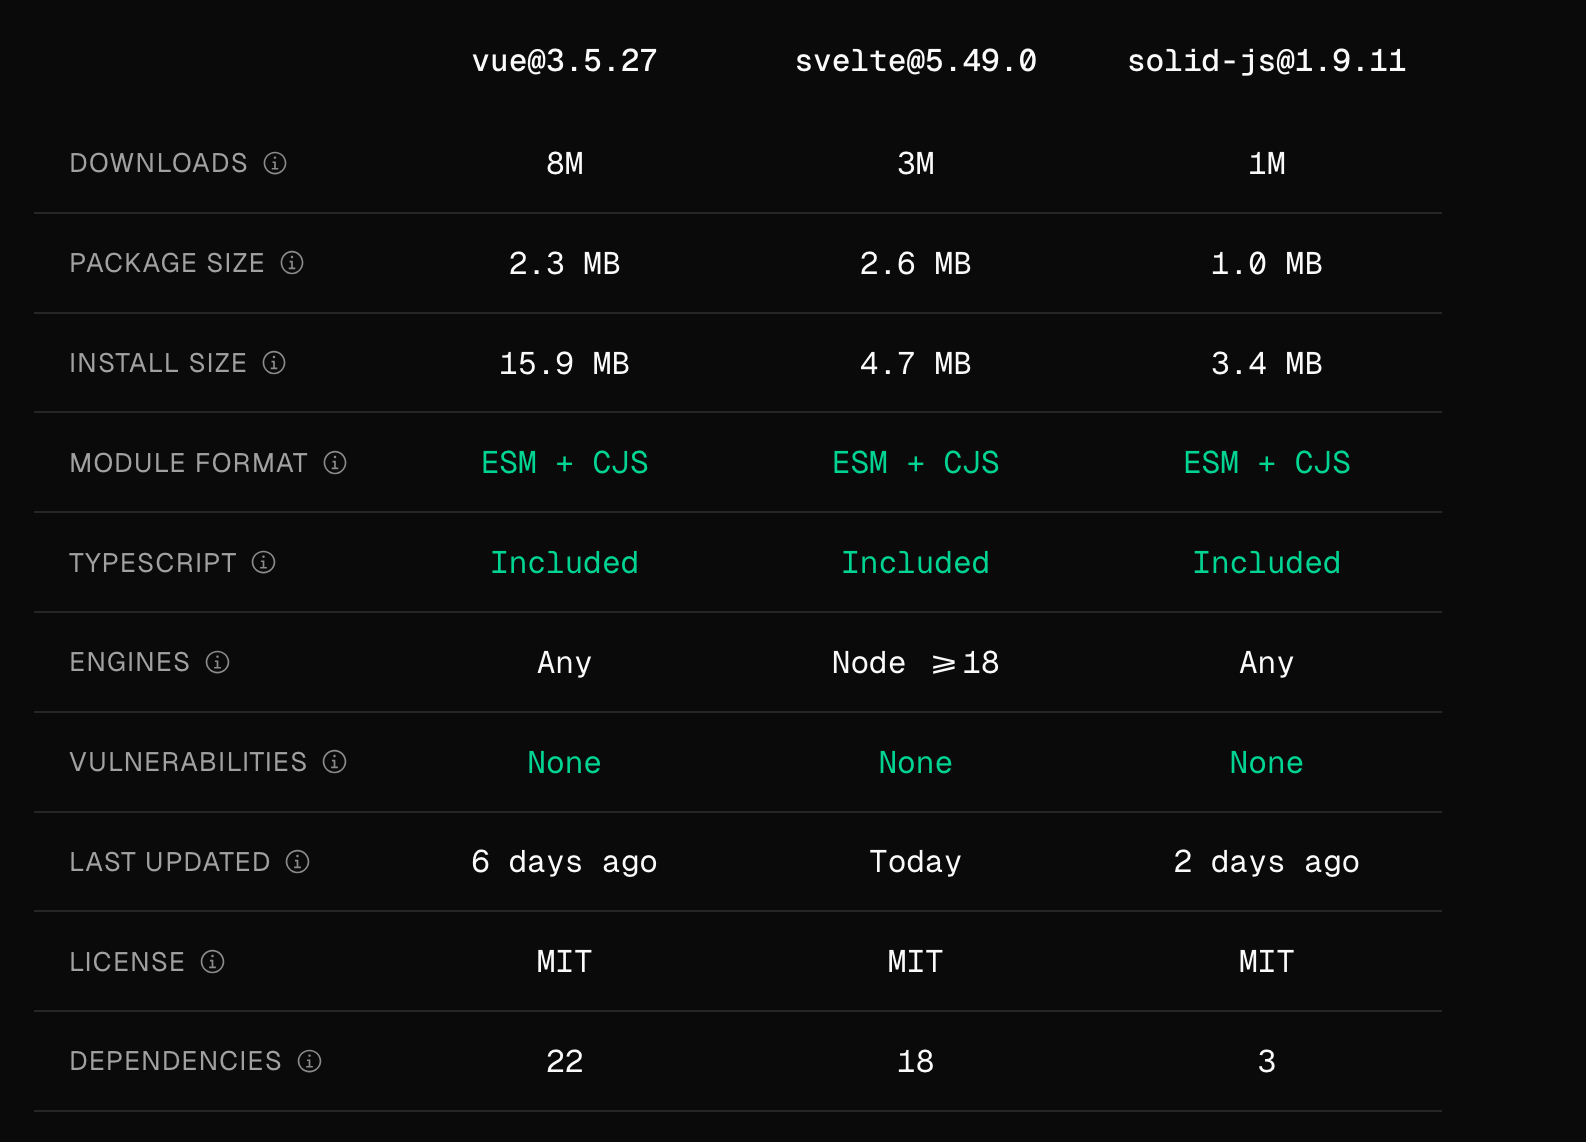
Task: Show info for the Dependencies row
Action: tap(310, 1061)
